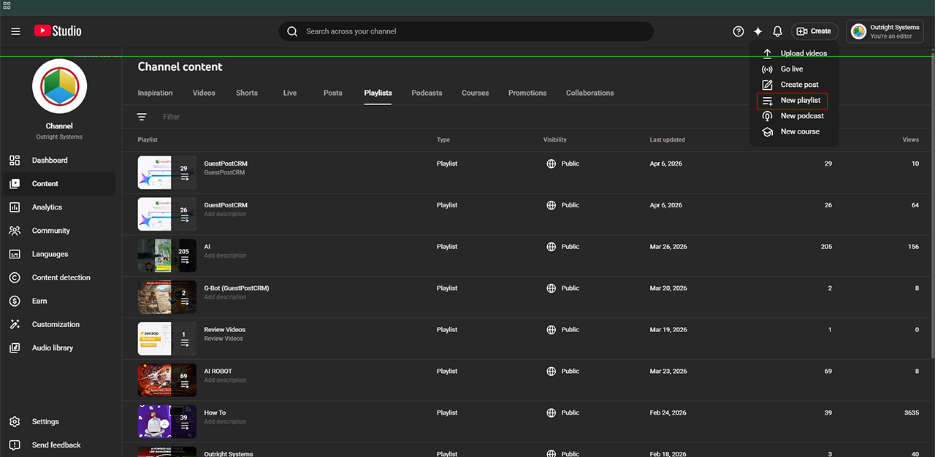Image resolution: width=936 pixels, height=457 pixels.
Task: Click the 3635 views value
Action: tap(911, 413)
